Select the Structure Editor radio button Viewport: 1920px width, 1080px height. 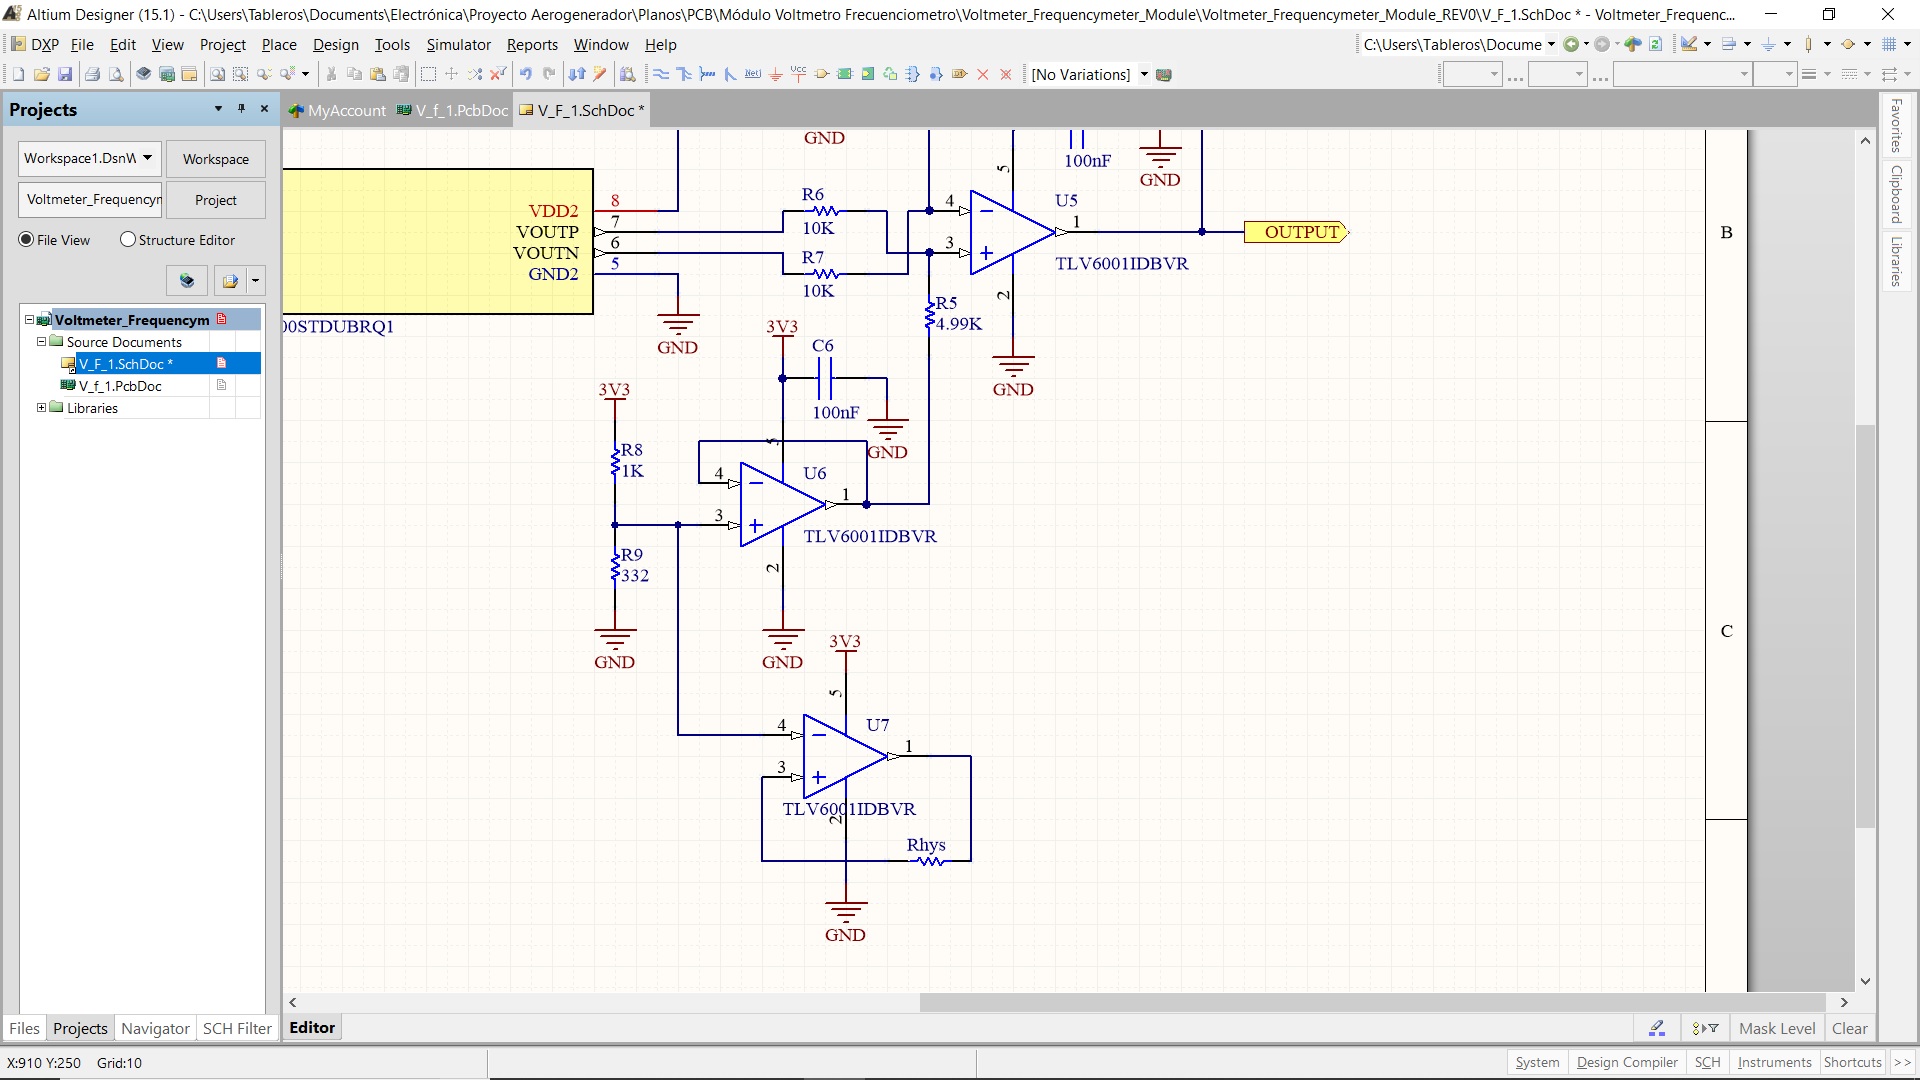point(127,240)
